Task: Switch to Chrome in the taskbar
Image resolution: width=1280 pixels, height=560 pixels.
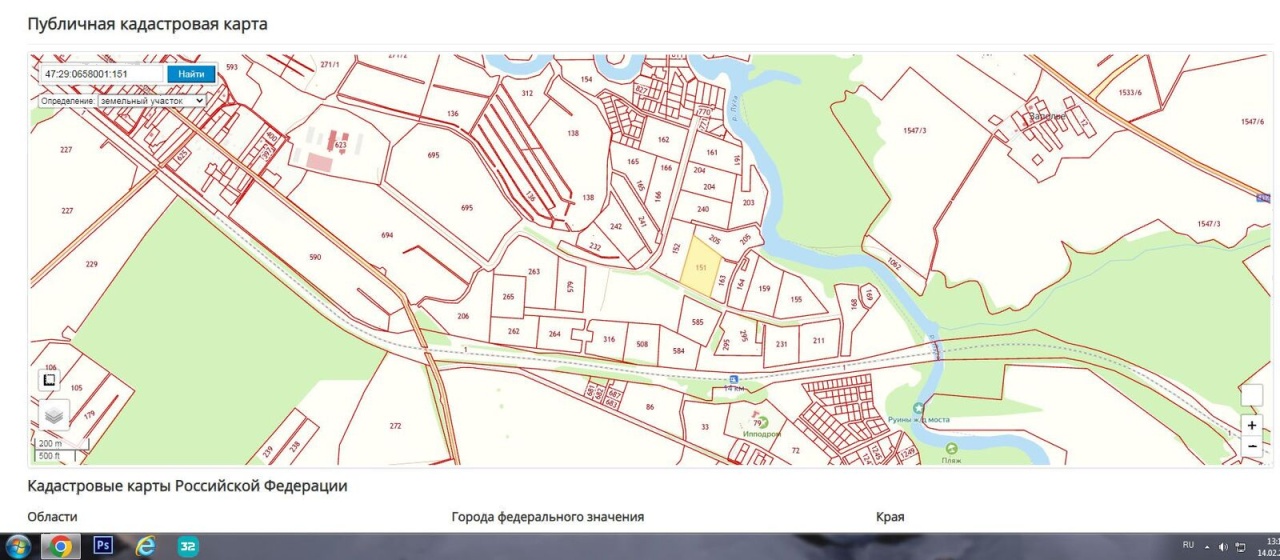Action: click(x=61, y=546)
